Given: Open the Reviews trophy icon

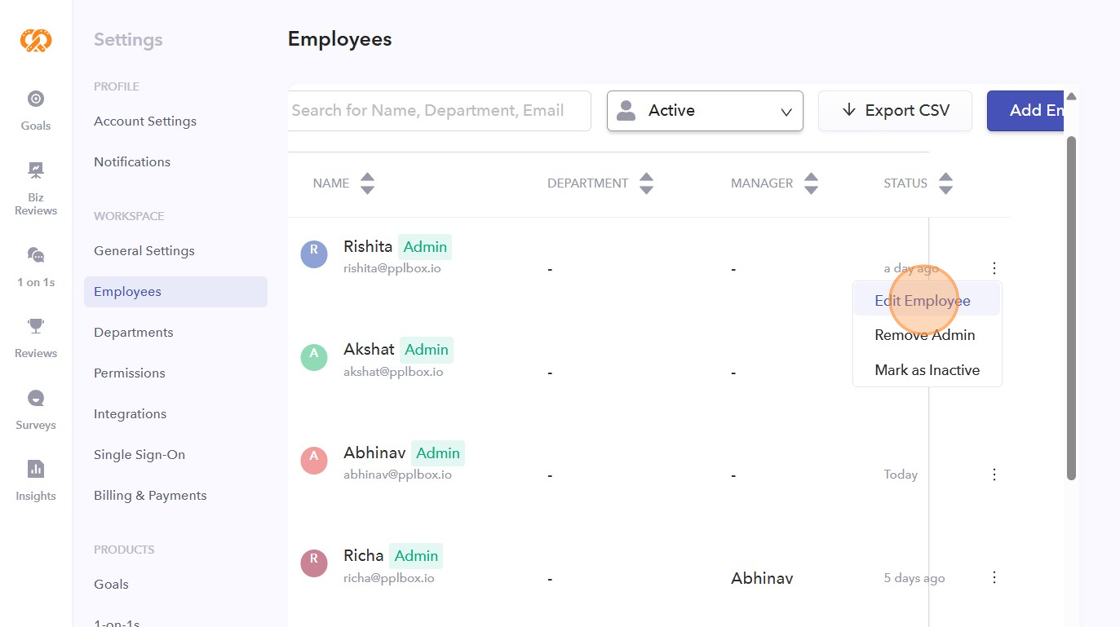Looking at the screenshot, I should (x=36, y=326).
